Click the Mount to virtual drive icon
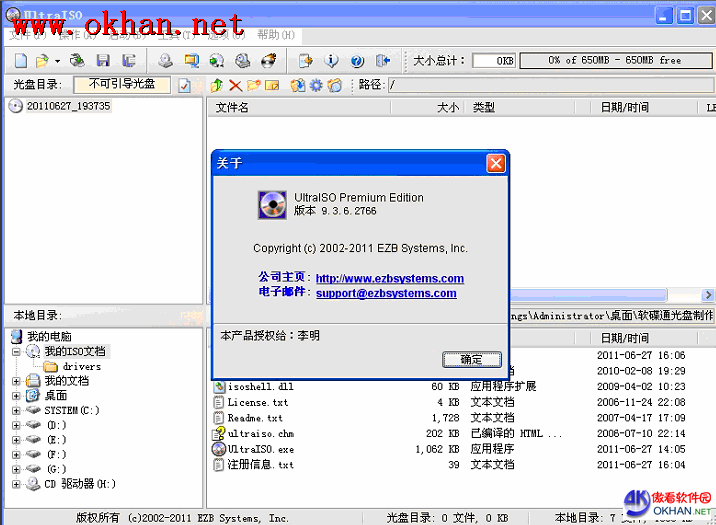The image size is (716, 525). tap(242, 61)
